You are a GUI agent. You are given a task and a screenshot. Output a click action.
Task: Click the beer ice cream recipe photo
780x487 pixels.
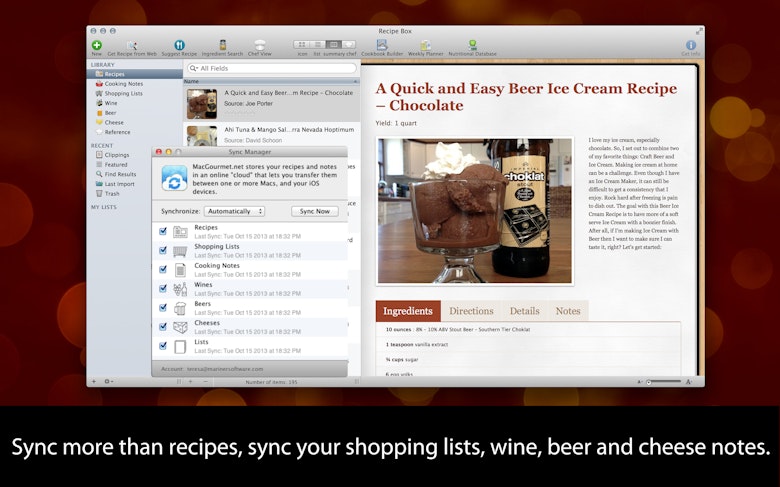[475, 211]
